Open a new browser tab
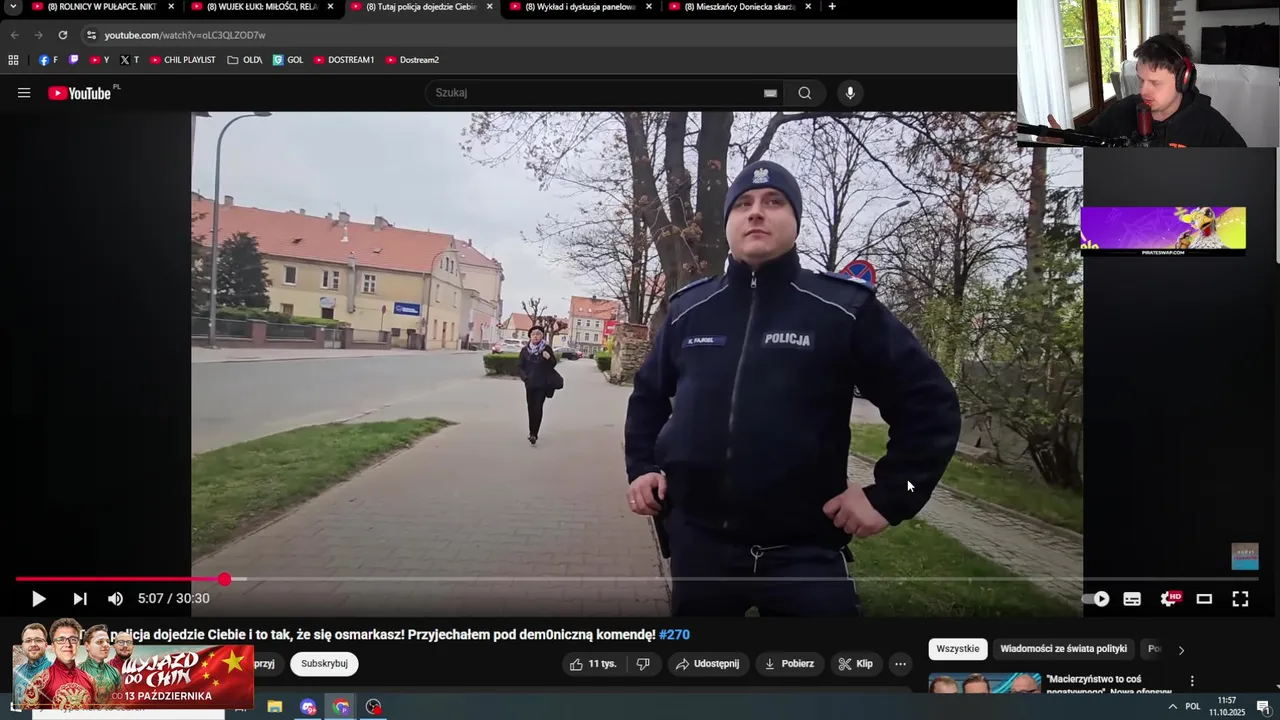1280x720 pixels. tap(832, 7)
